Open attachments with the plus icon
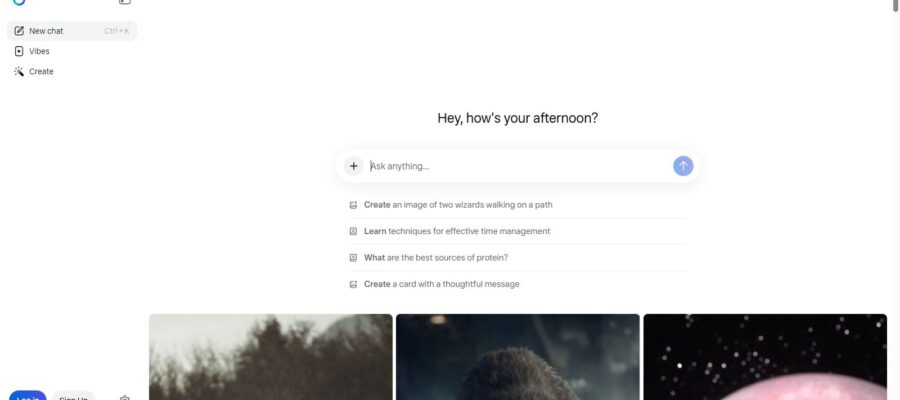Screen dimensions: 900x400 pos(354,166)
